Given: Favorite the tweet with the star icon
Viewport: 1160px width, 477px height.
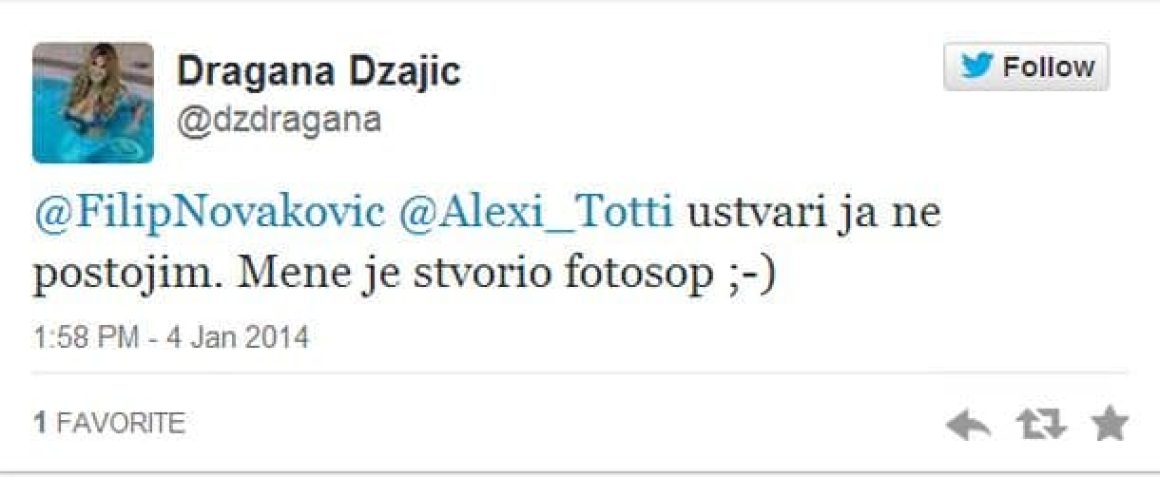Looking at the screenshot, I should pos(1110,424).
